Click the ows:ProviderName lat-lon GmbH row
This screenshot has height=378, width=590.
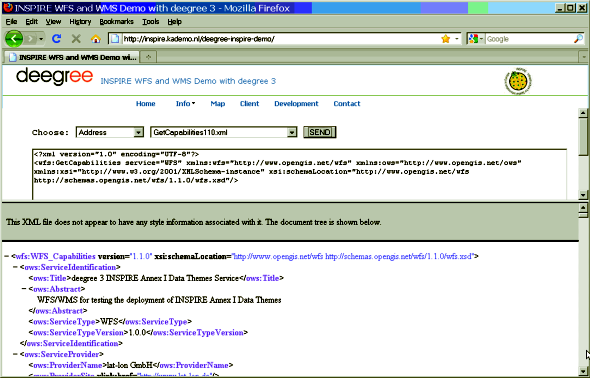pos(131,365)
